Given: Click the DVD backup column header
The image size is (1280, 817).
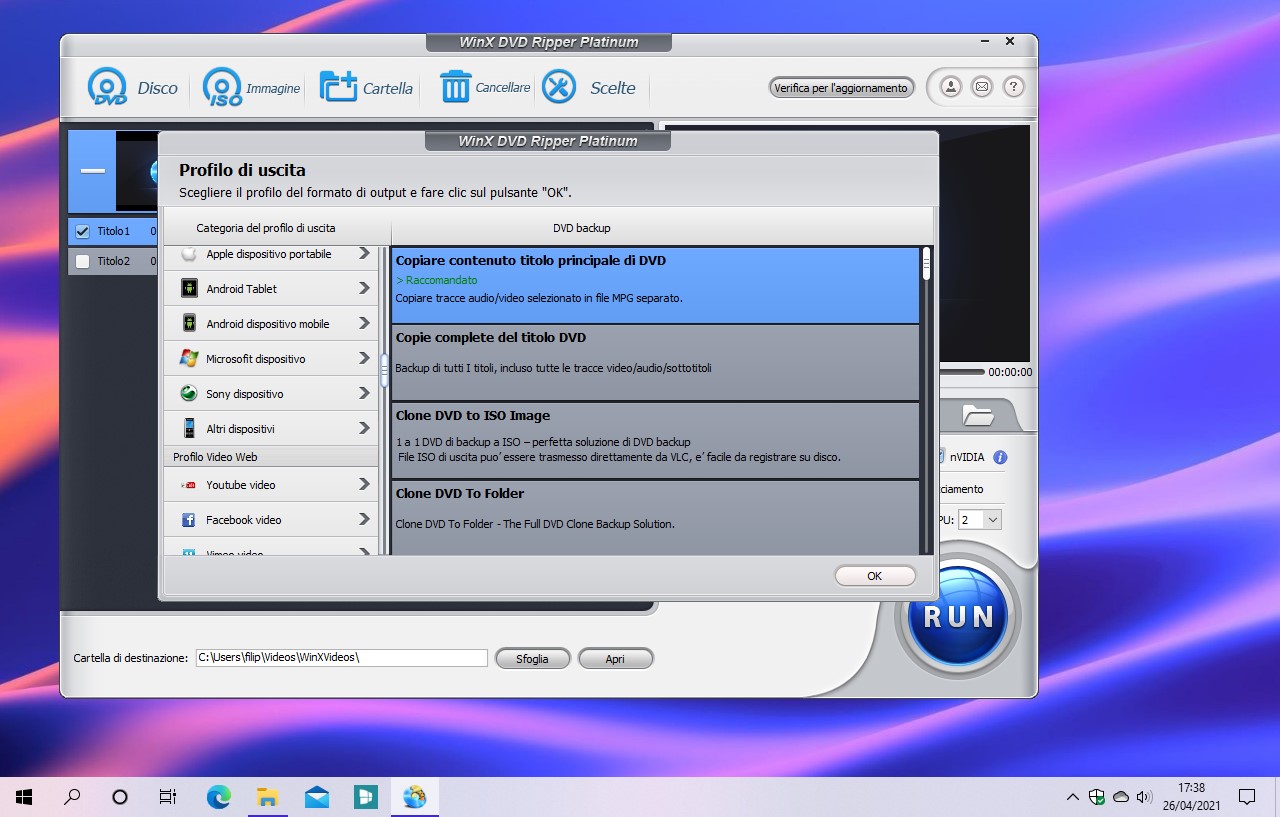Looking at the screenshot, I should tap(581, 228).
